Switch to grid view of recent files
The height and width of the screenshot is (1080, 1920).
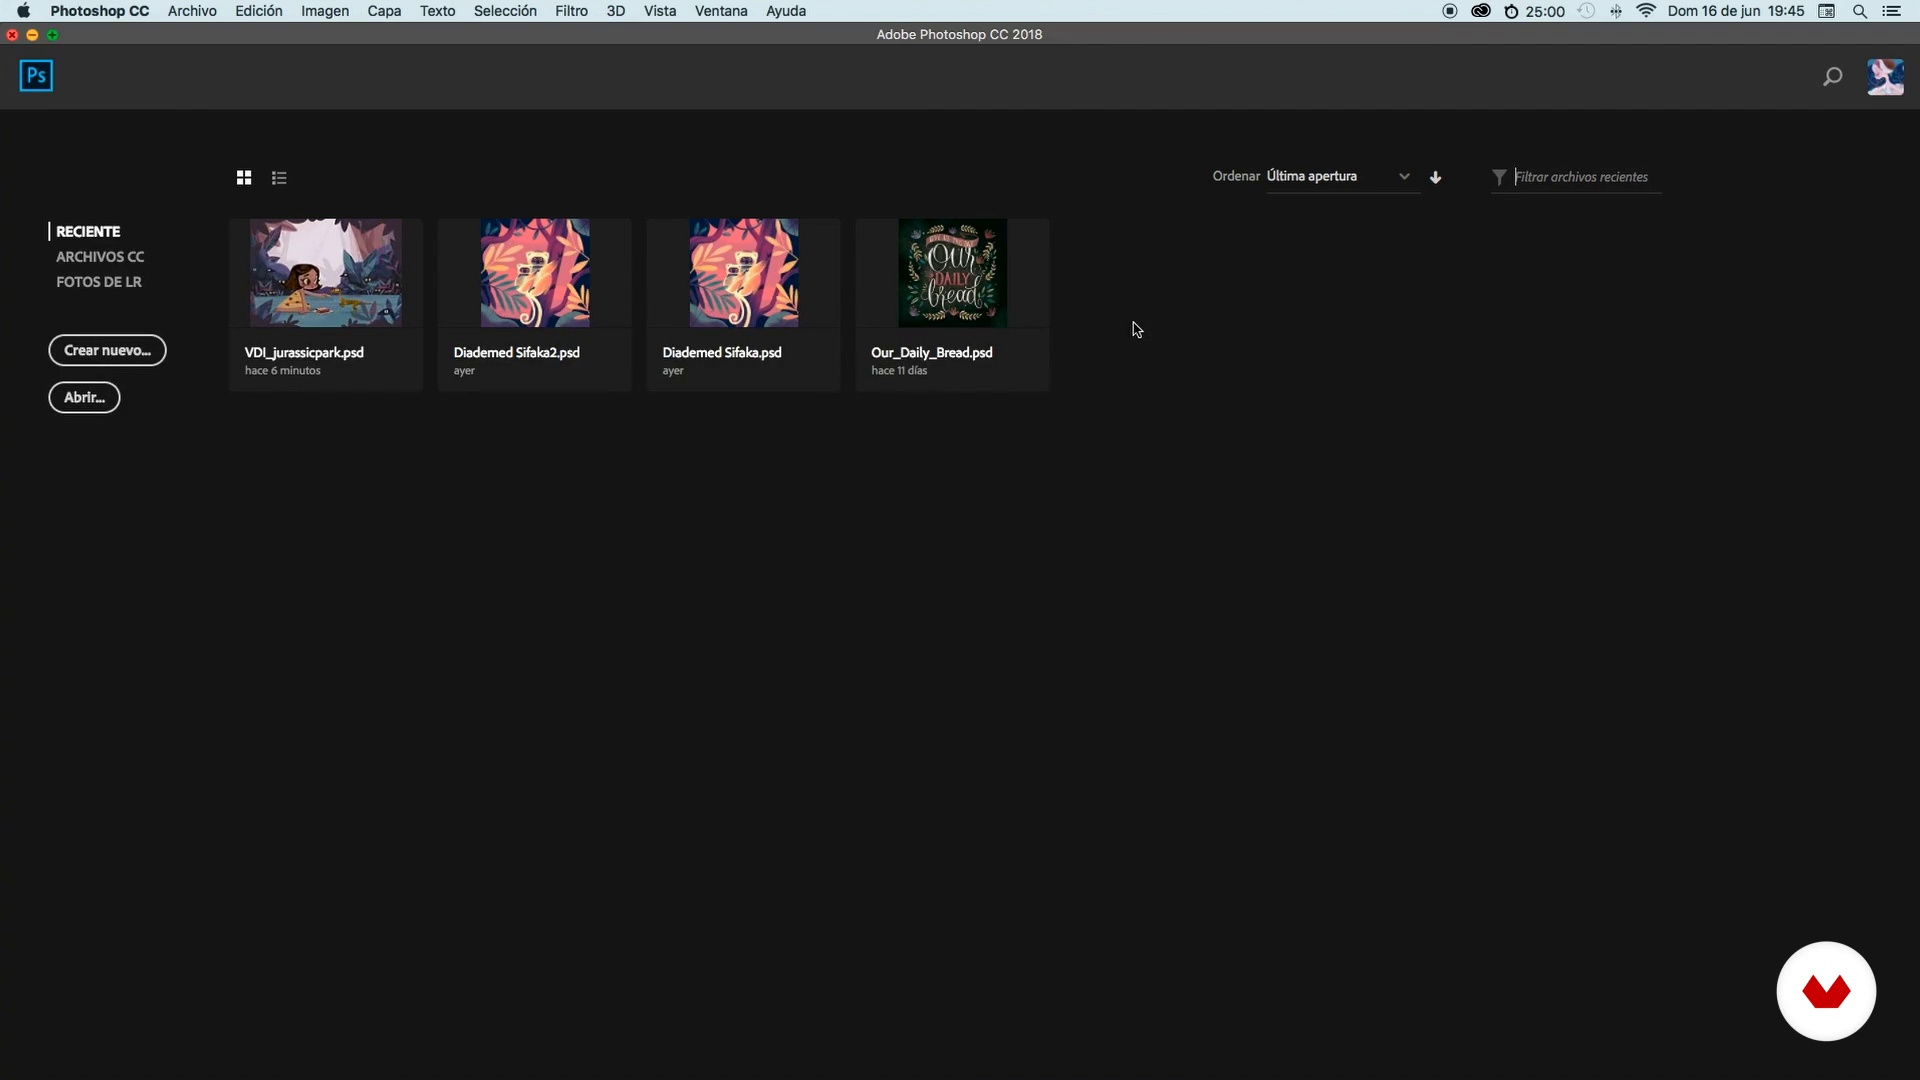tap(244, 178)
